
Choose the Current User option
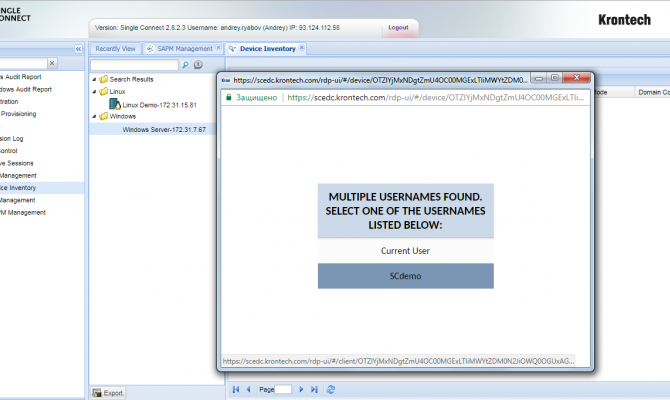coord(406,251)
